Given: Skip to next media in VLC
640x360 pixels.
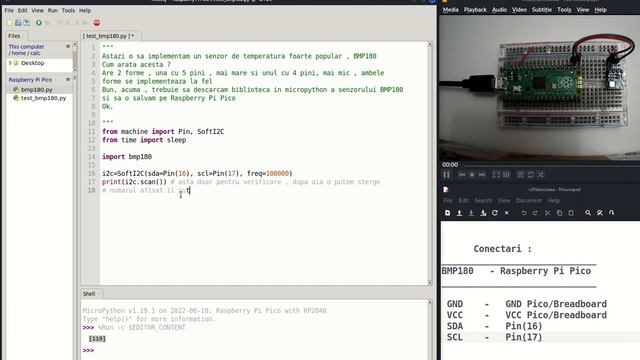Looking at the screenshot, I should [482, 175].
